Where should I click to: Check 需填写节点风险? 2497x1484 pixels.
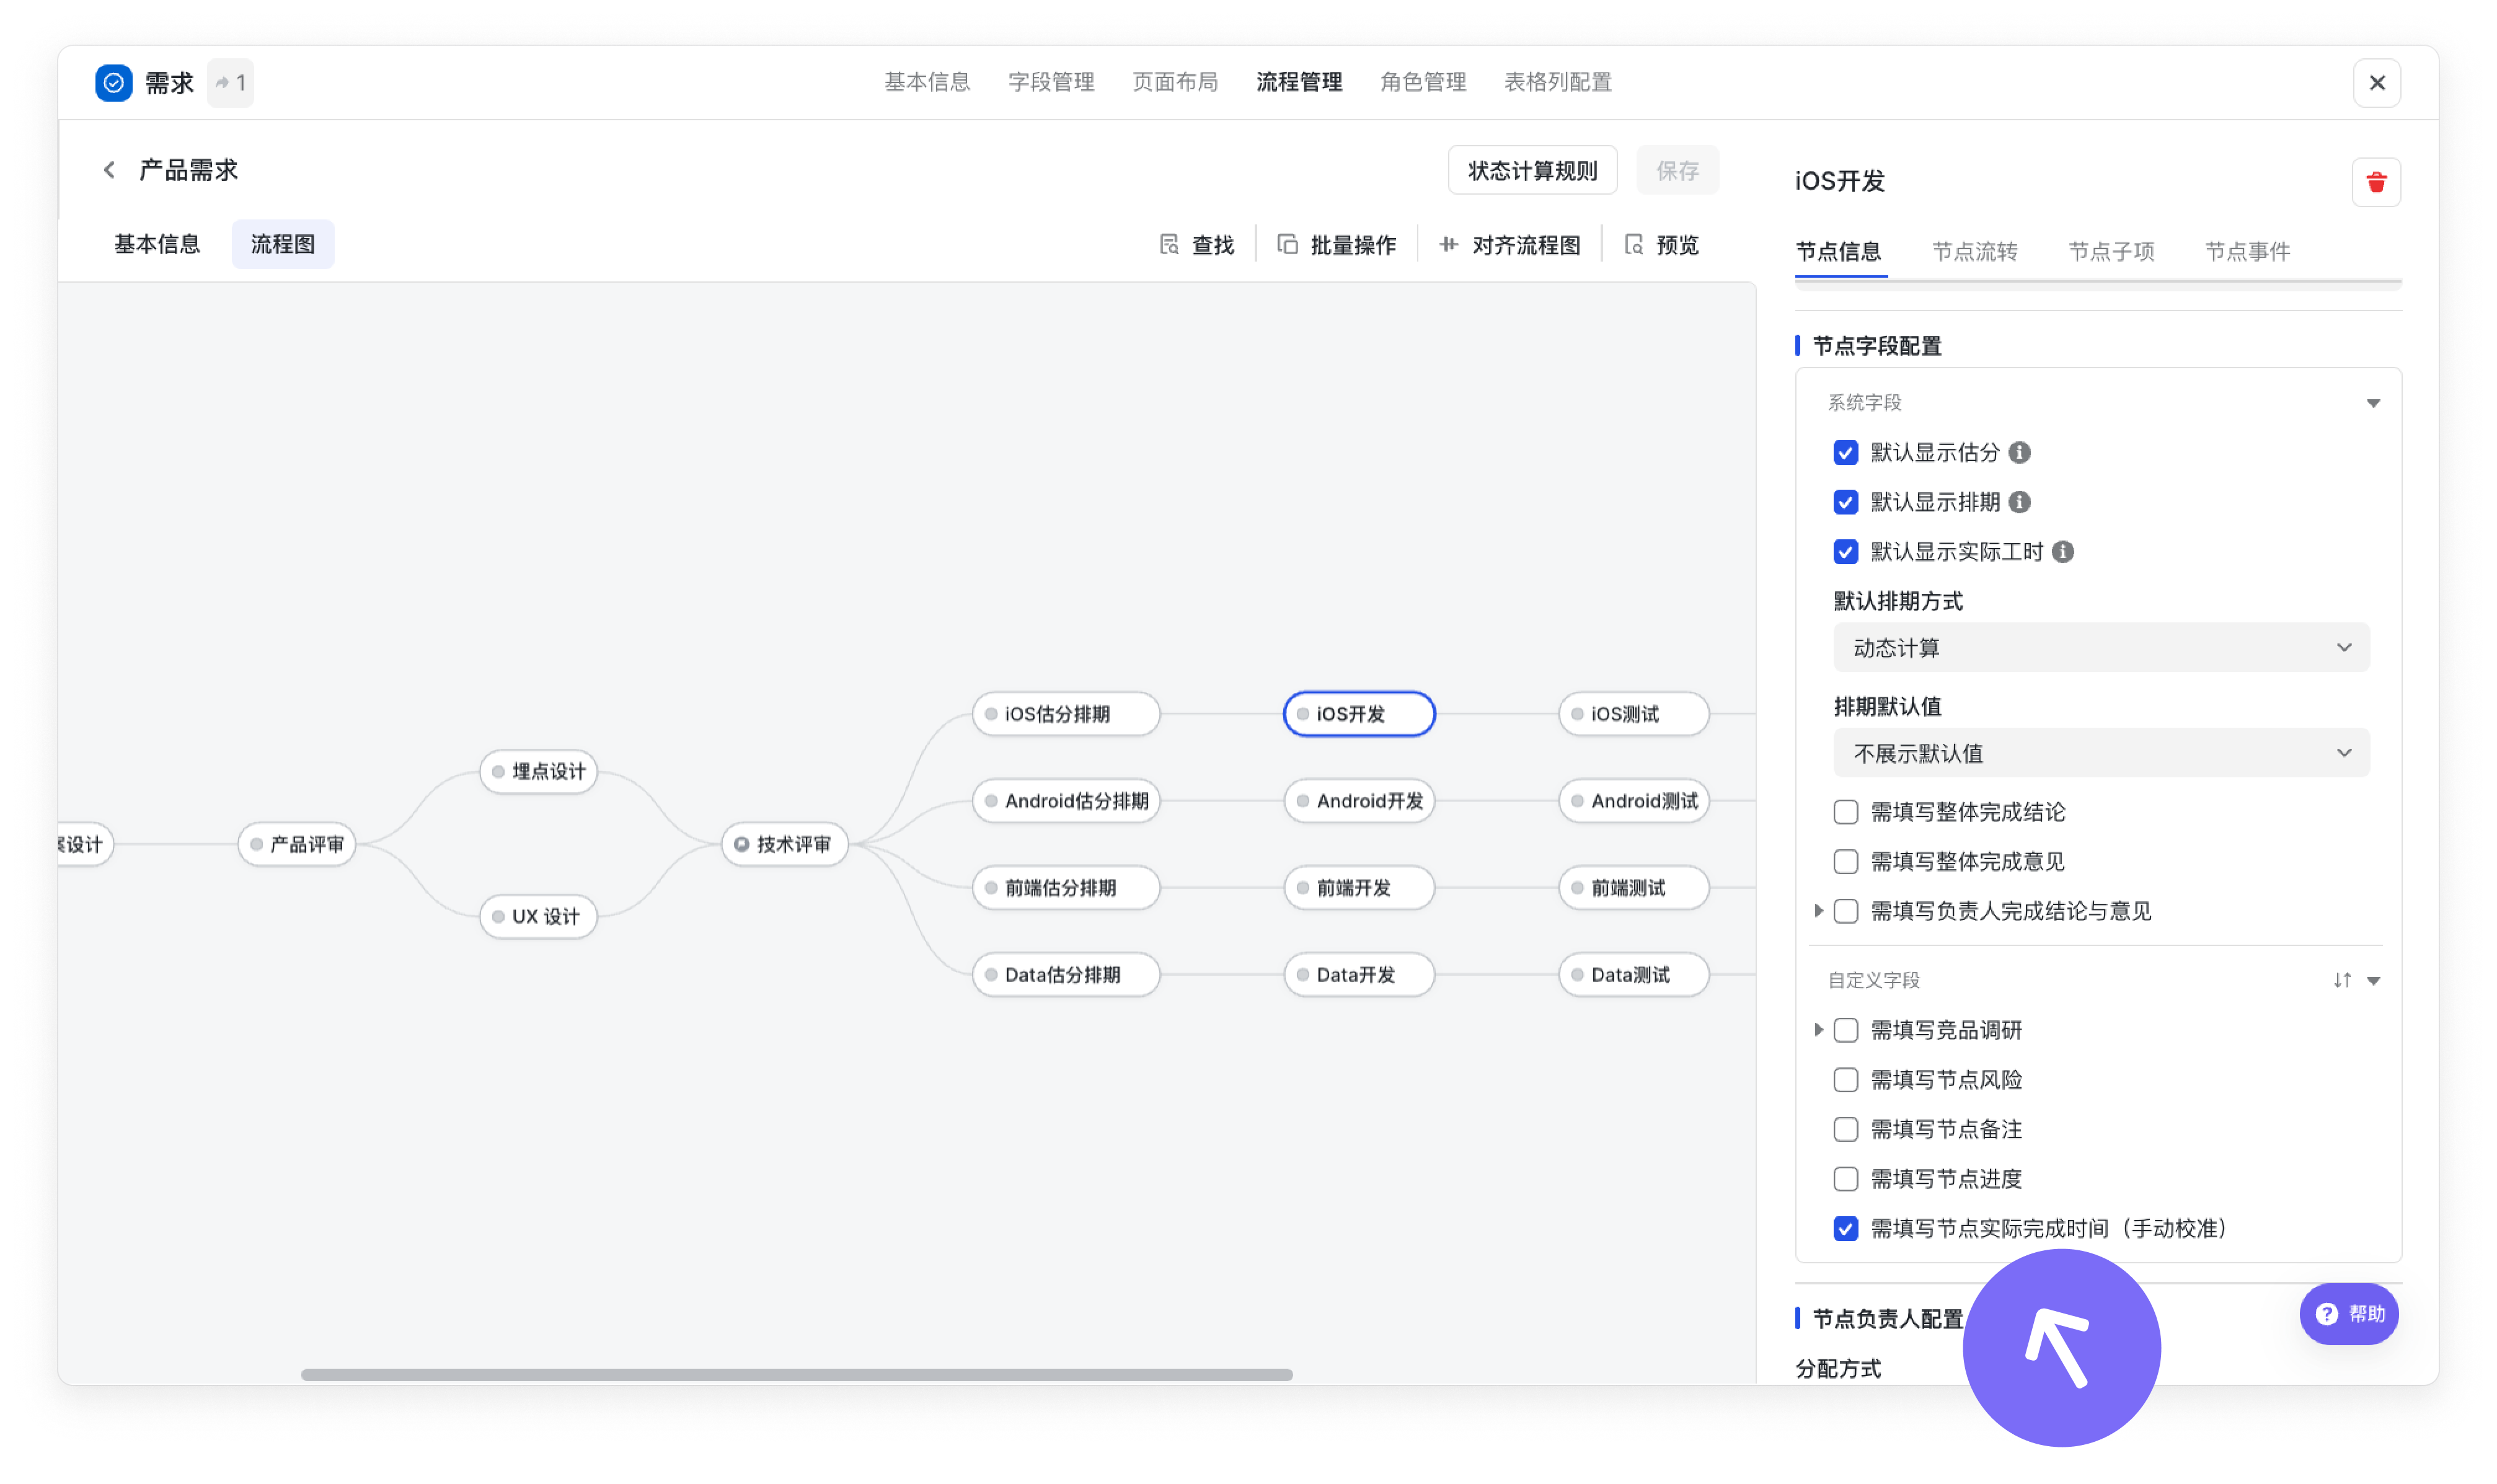pos(1845,1080)
